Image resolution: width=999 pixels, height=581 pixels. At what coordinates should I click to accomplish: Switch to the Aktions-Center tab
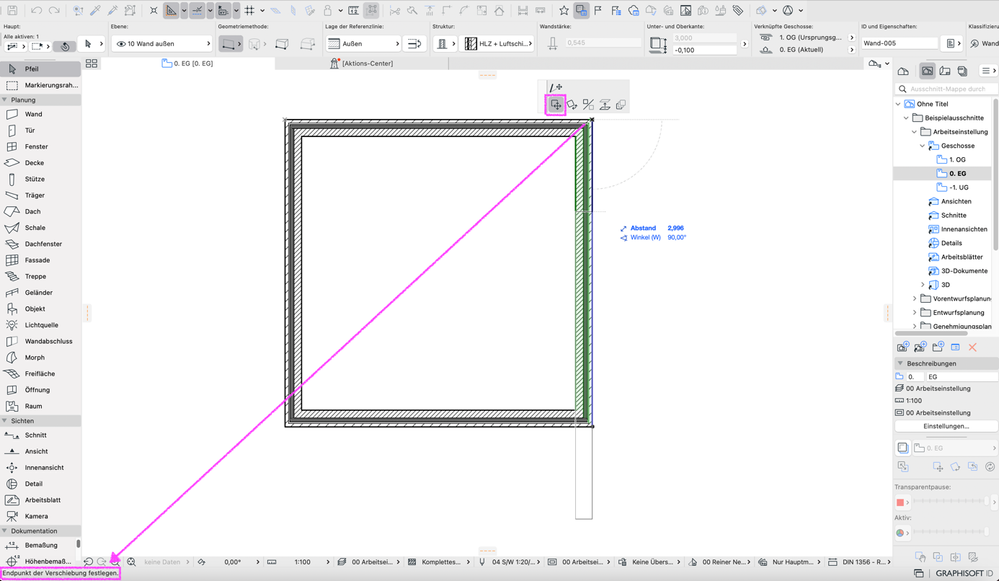point(362,63)
